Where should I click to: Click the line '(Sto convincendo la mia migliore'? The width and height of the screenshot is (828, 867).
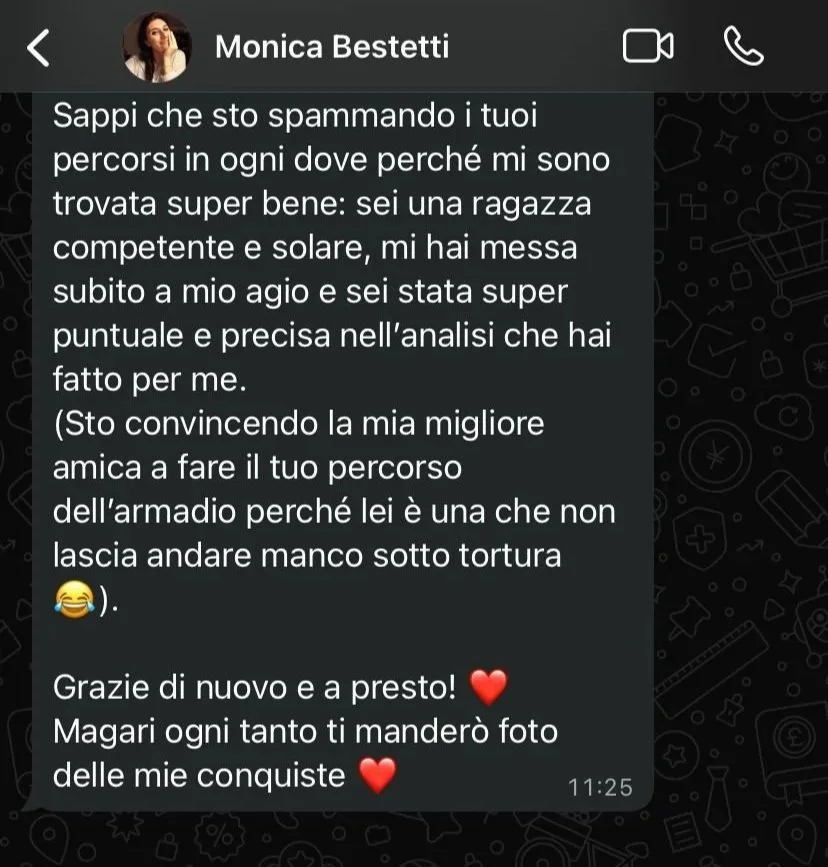point(299,424)
